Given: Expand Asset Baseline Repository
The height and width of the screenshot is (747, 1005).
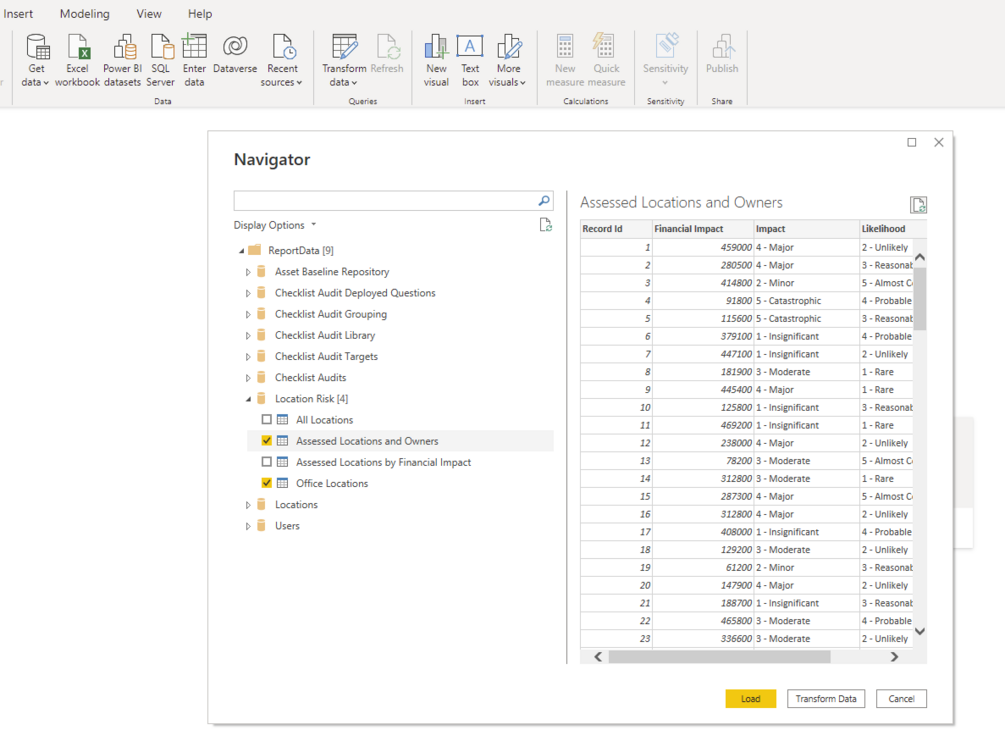Looking at the screenshot, I should [248, 272].
